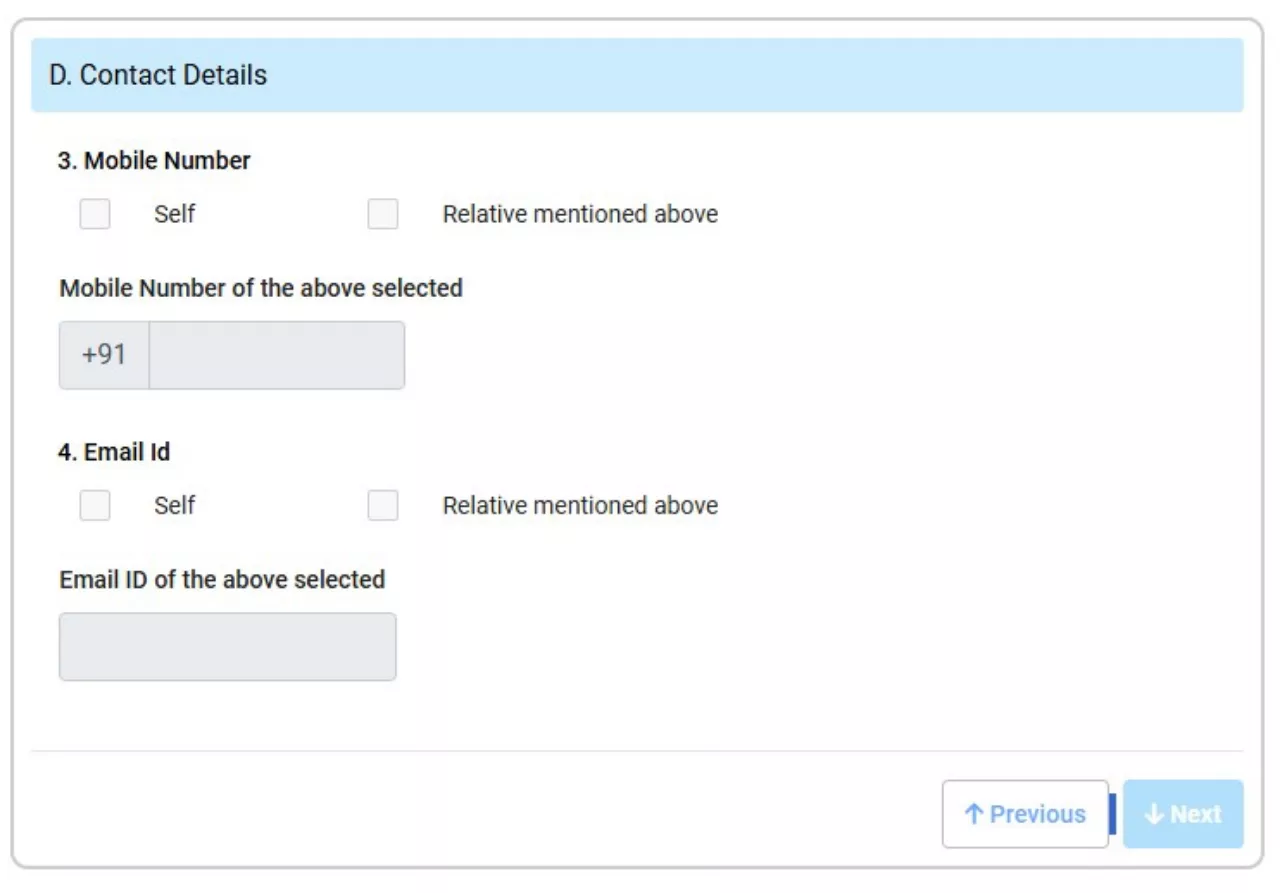This screenshot has height=893, width=1280.
Task: Tick the Self checkbox under Mobile Number
Action: coord(95,214)
